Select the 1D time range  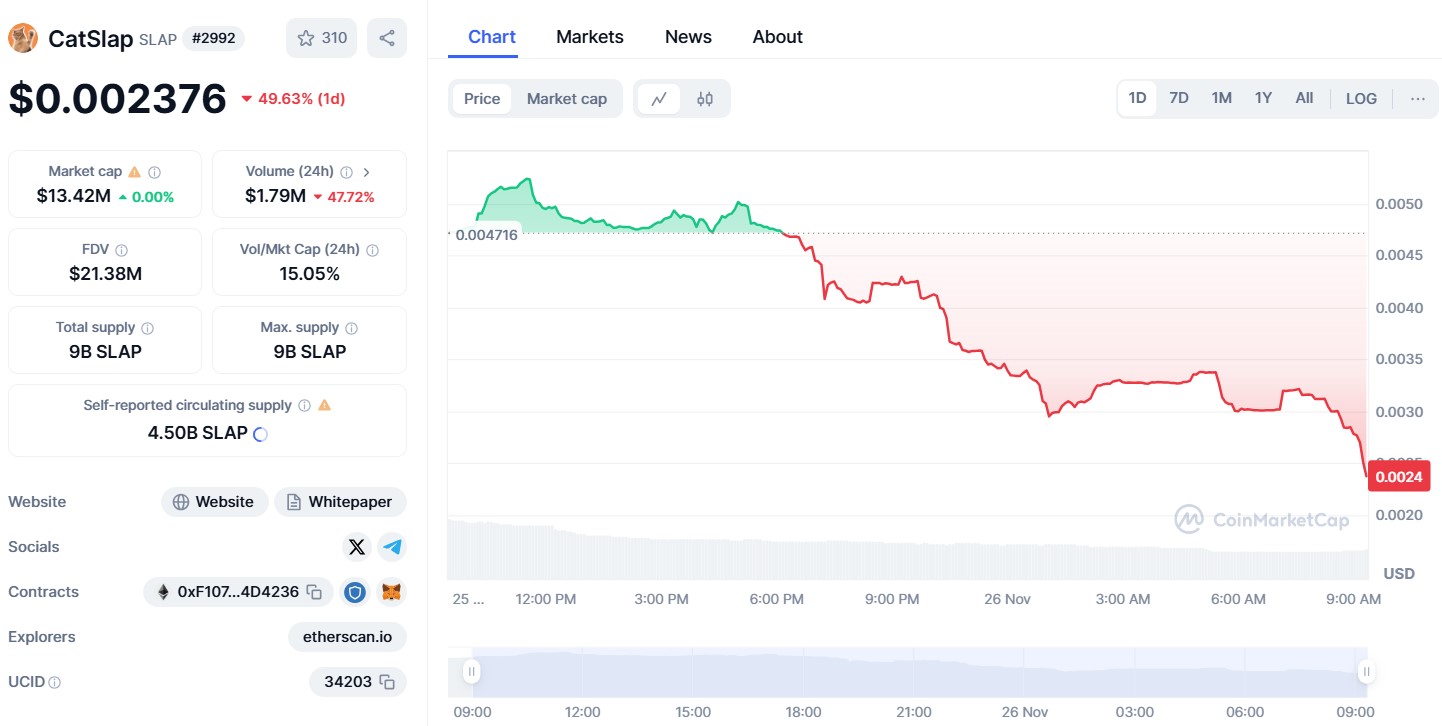pos(1138,98)
